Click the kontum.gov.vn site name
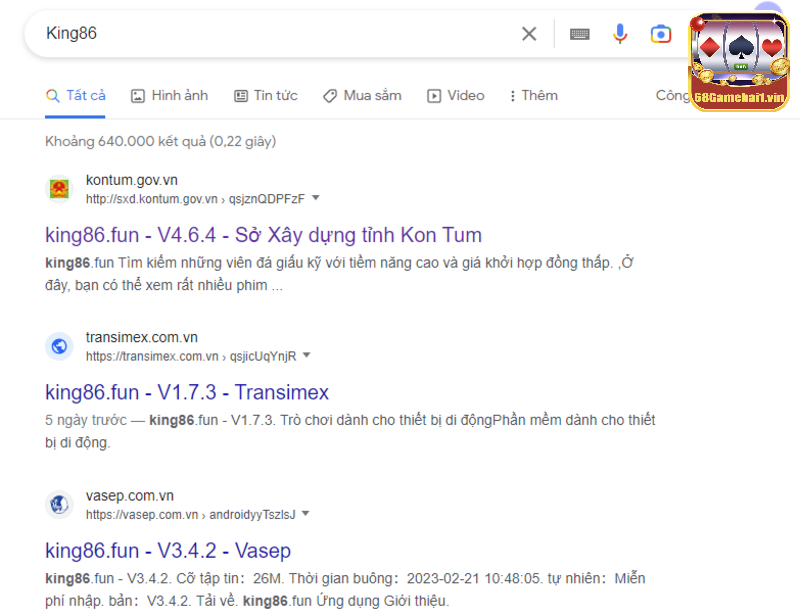This screenshot has width=800, height=616. pos(132,180)
